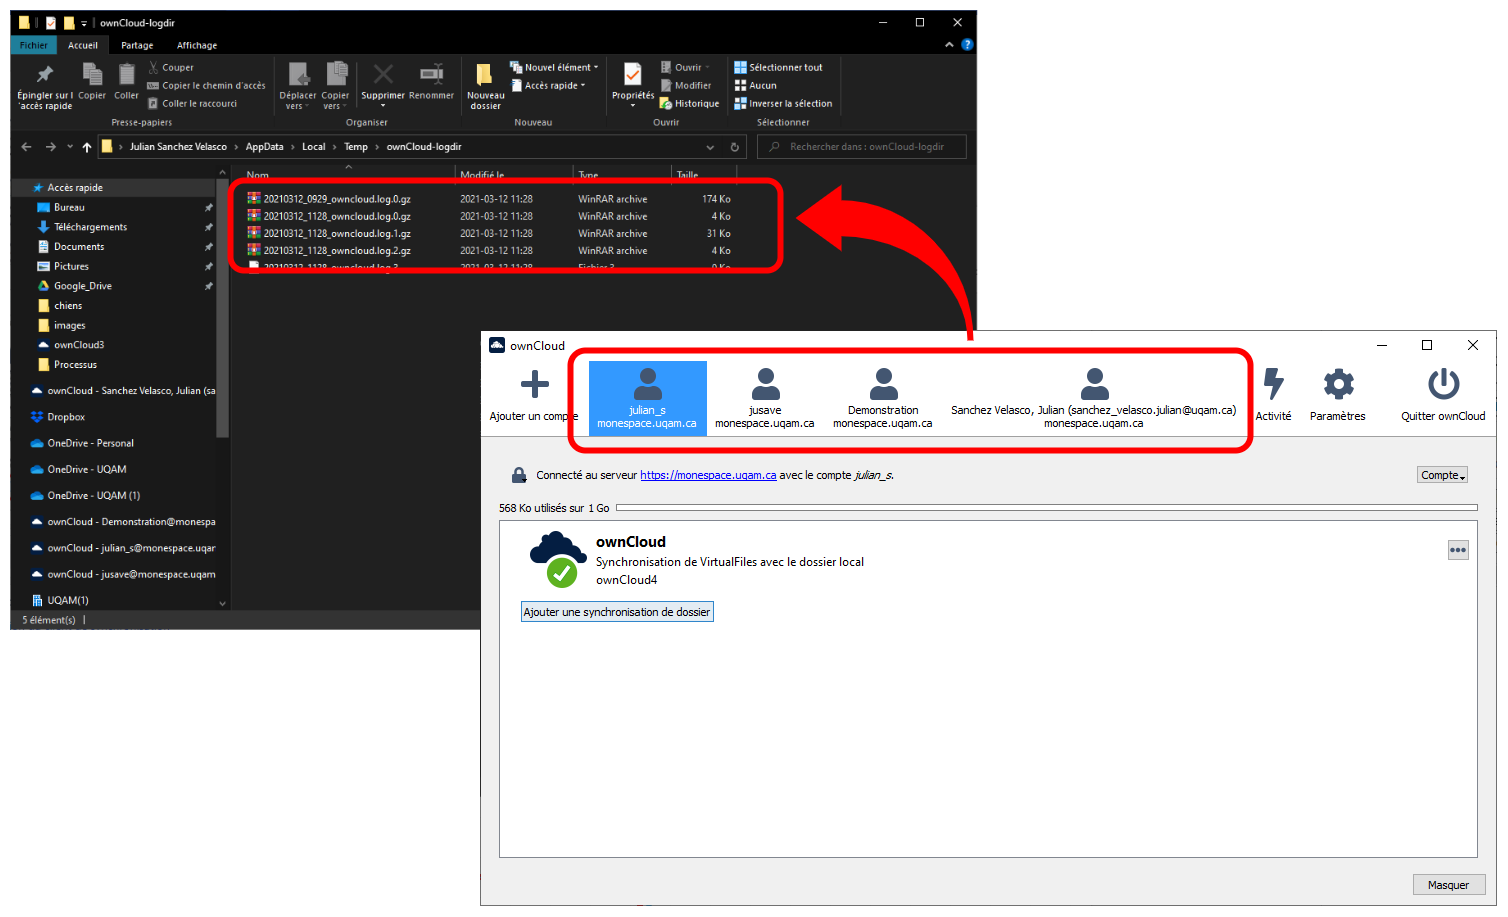Open the Fichier tab in Explorer
1508x917 pixels.
tap(33, 45)
